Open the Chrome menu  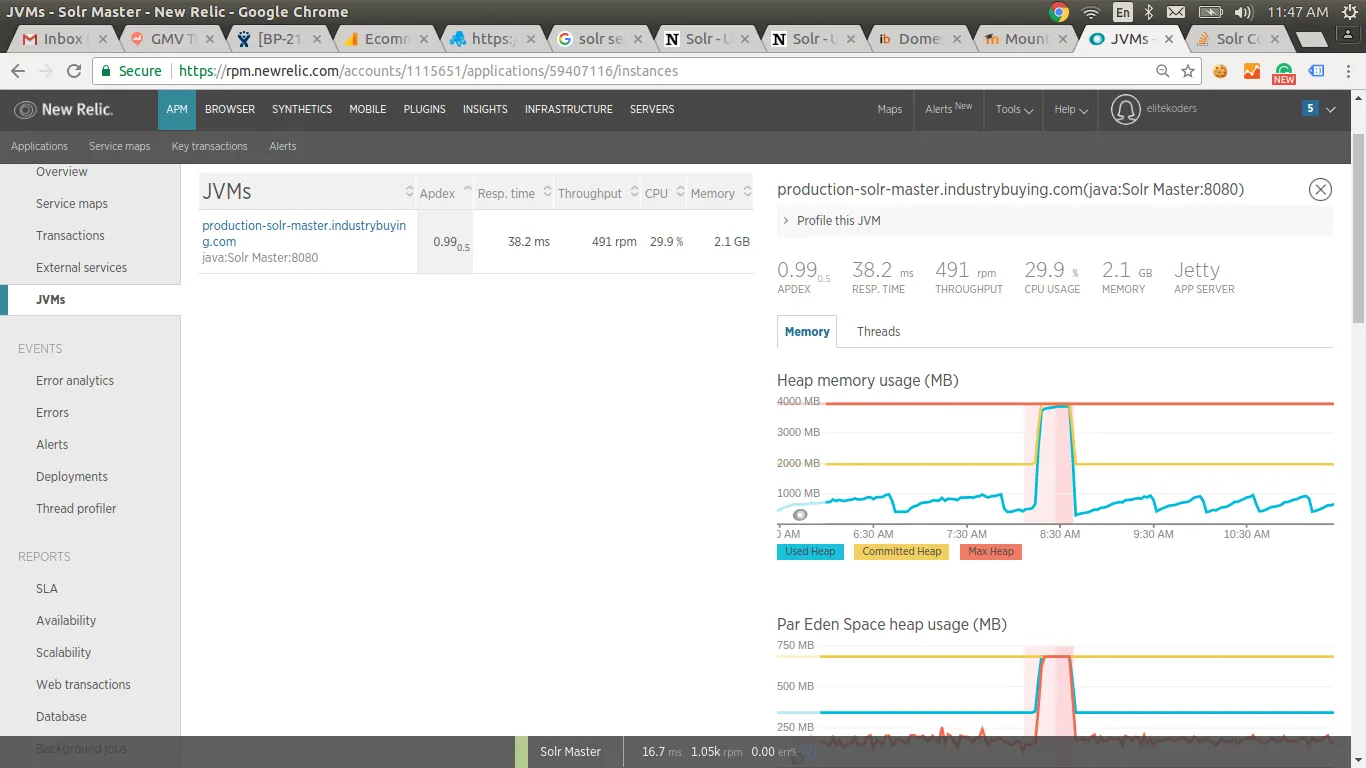pyautogui.click(x=1347, y=71)
